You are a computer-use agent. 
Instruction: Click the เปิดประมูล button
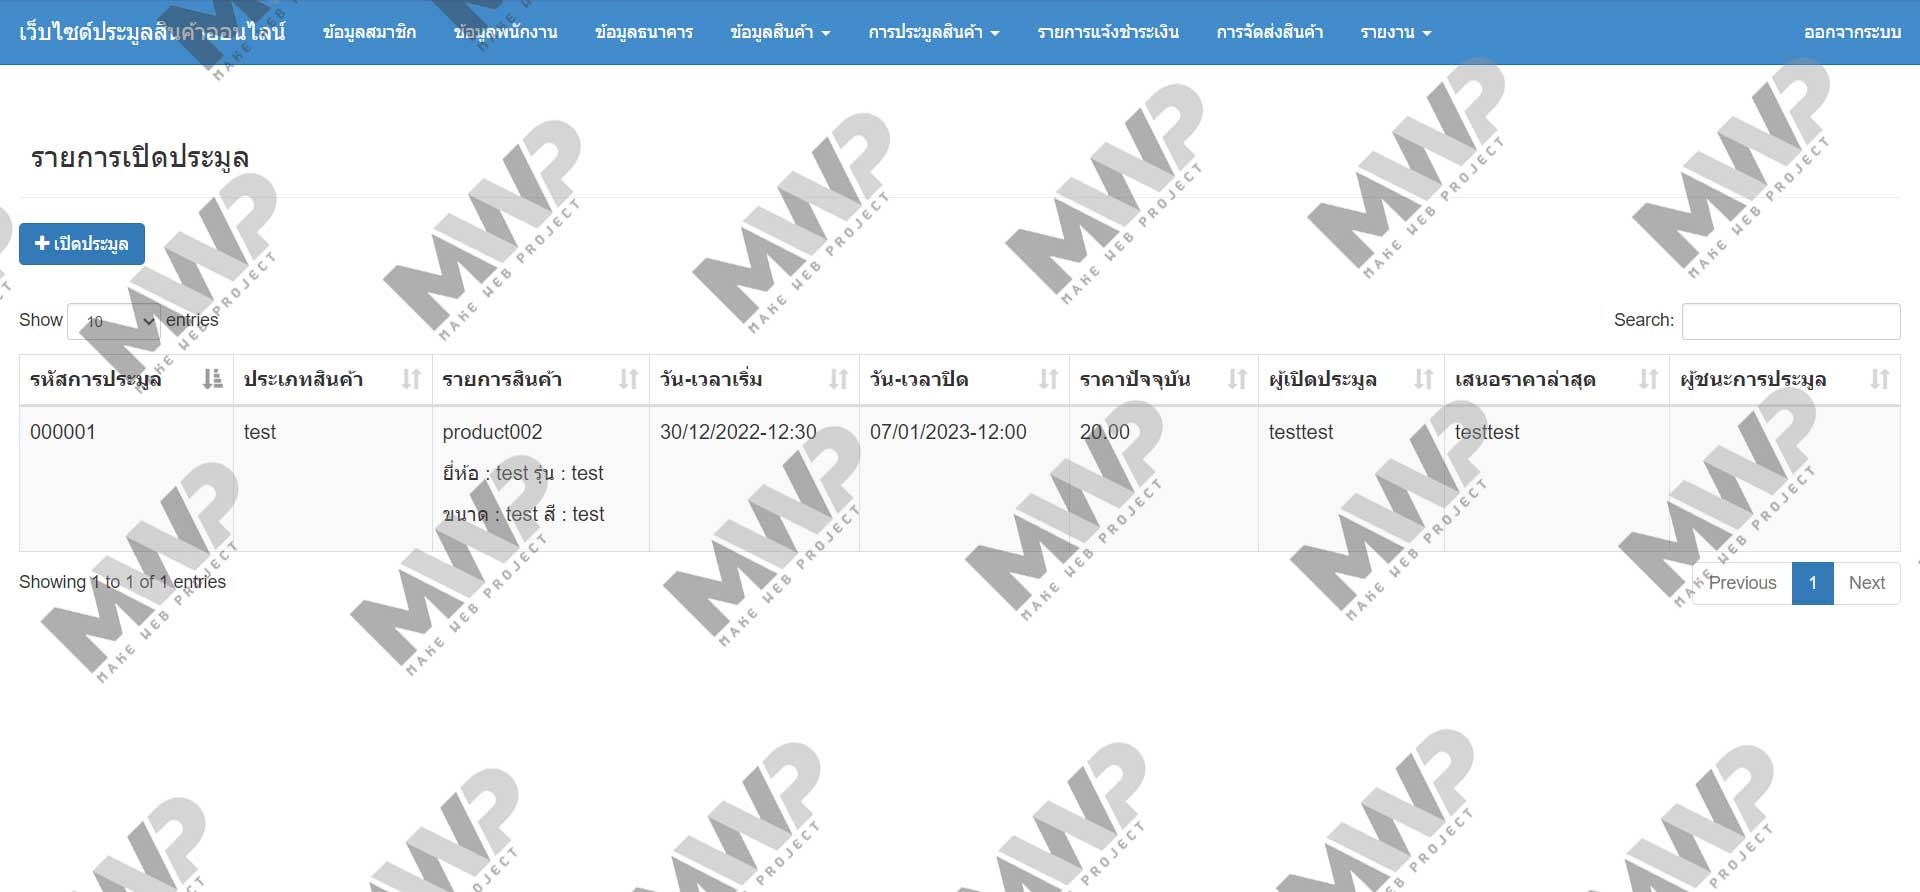point(82,244)
